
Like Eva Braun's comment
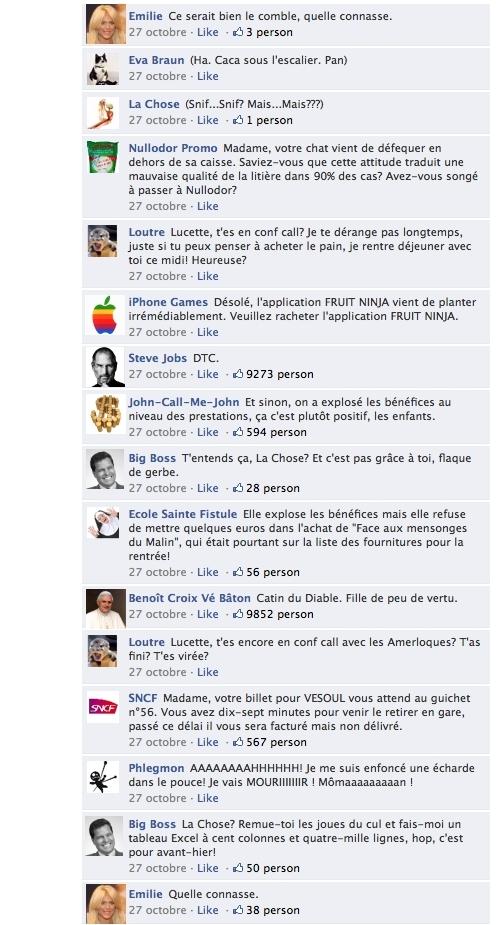[x=208, y=76]
